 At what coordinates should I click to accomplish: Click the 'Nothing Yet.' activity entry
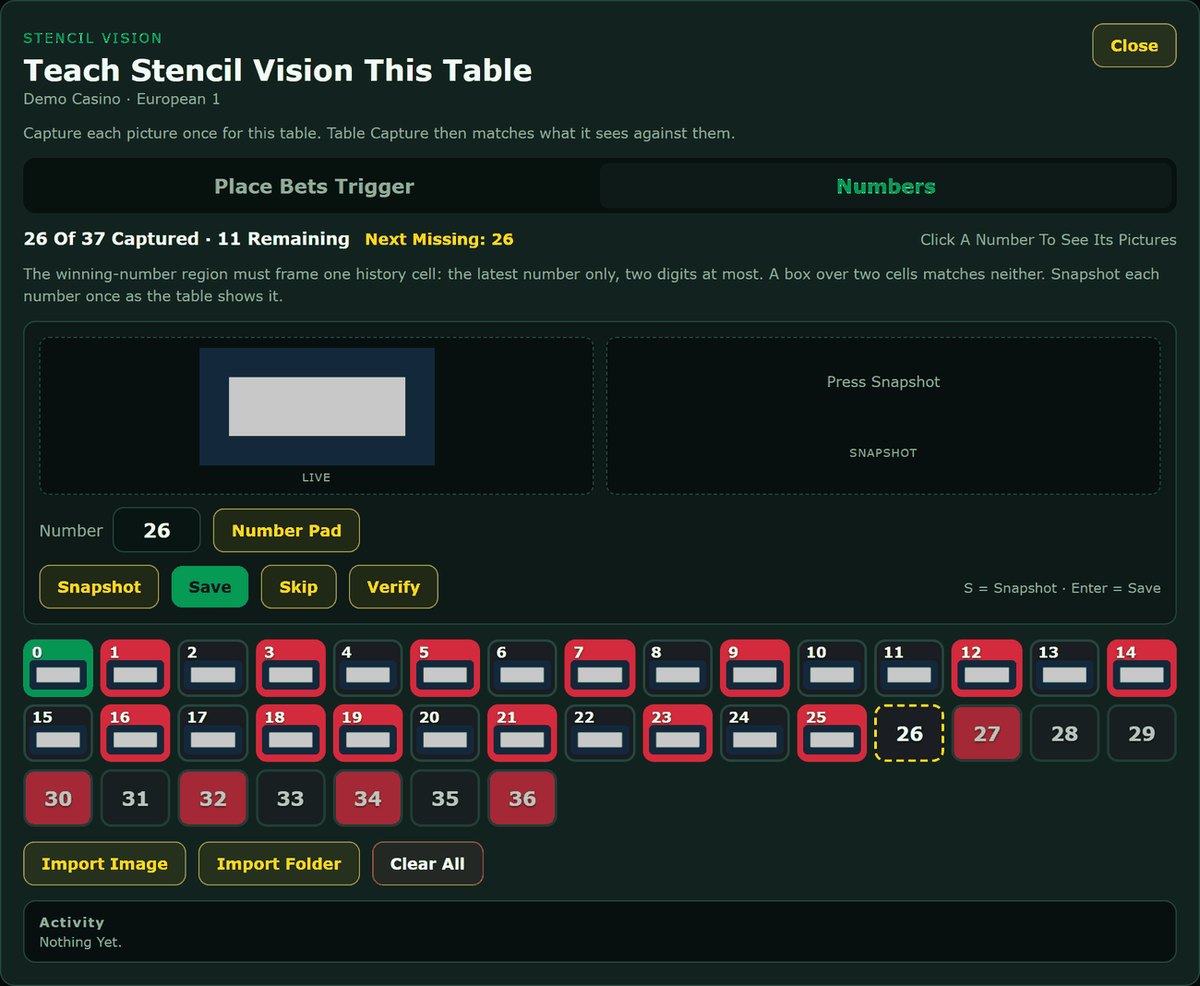[x=80, y=942]
